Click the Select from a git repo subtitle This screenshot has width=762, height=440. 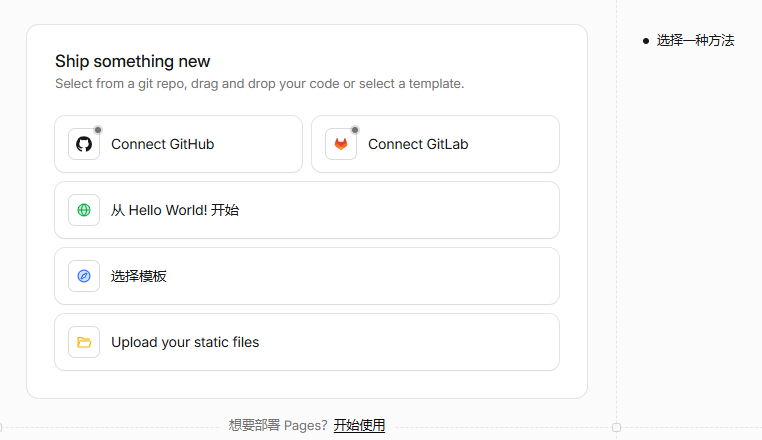260,84
